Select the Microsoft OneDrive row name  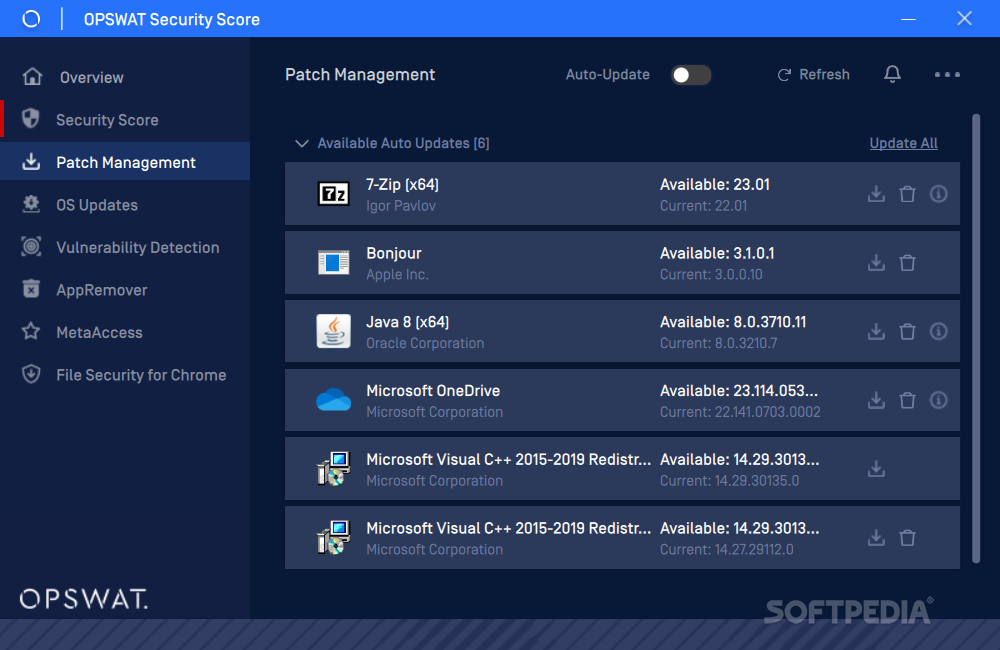433,390
